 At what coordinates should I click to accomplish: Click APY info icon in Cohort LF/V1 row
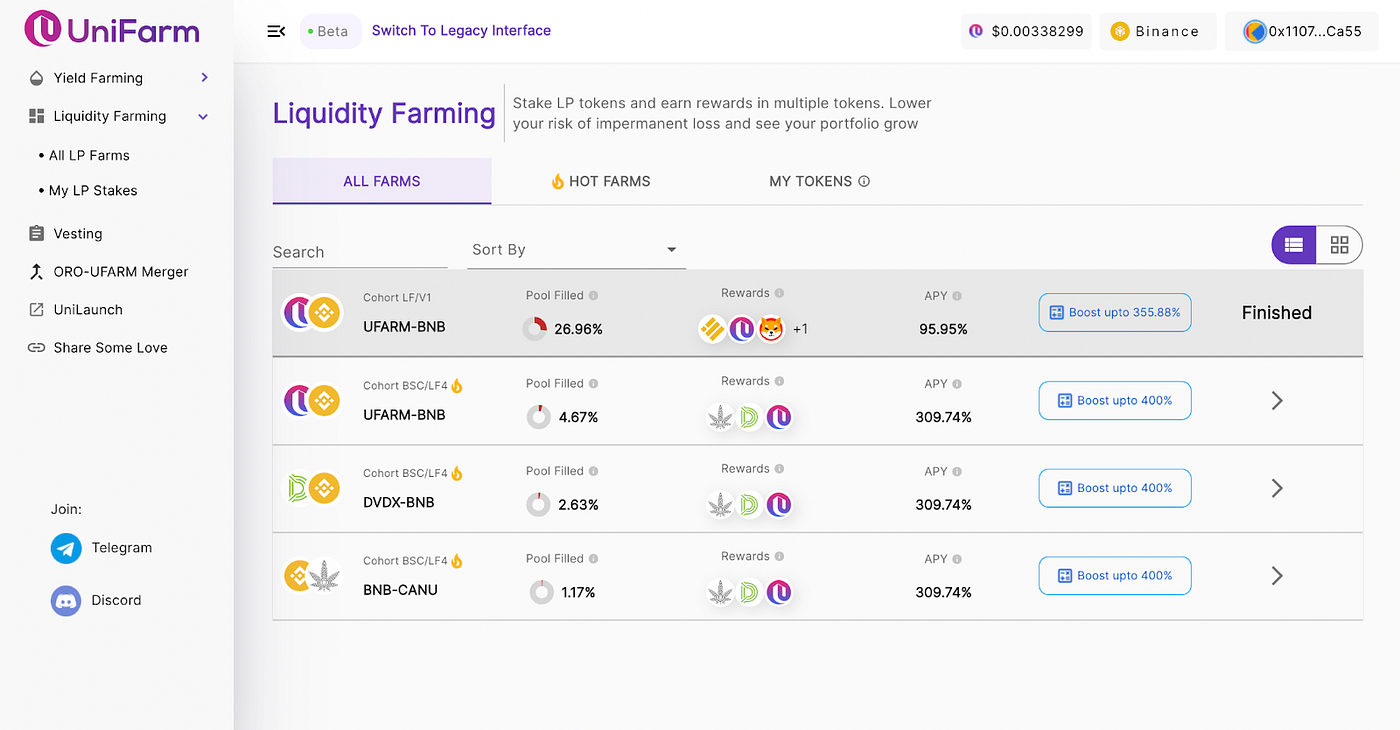[x=957, y=296]
